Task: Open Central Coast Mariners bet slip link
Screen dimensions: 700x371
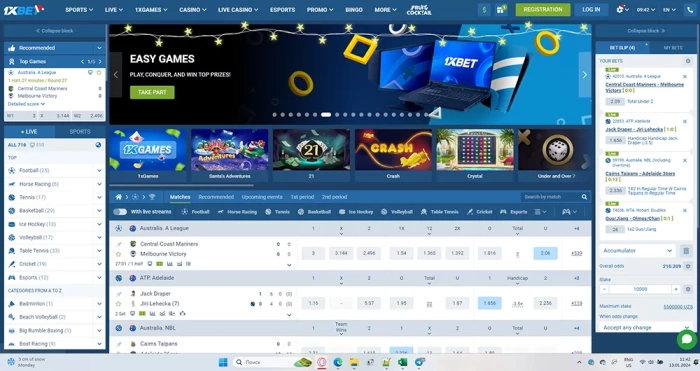Action: [644, 87]
